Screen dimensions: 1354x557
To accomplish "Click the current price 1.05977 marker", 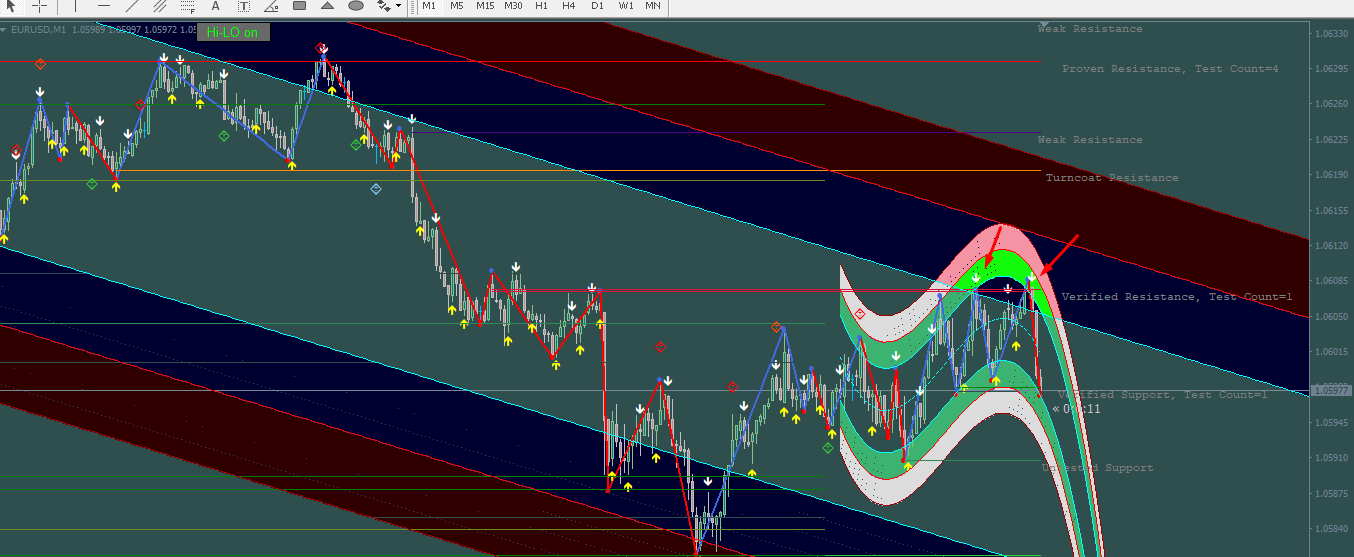I will [x=1331, y=390].
